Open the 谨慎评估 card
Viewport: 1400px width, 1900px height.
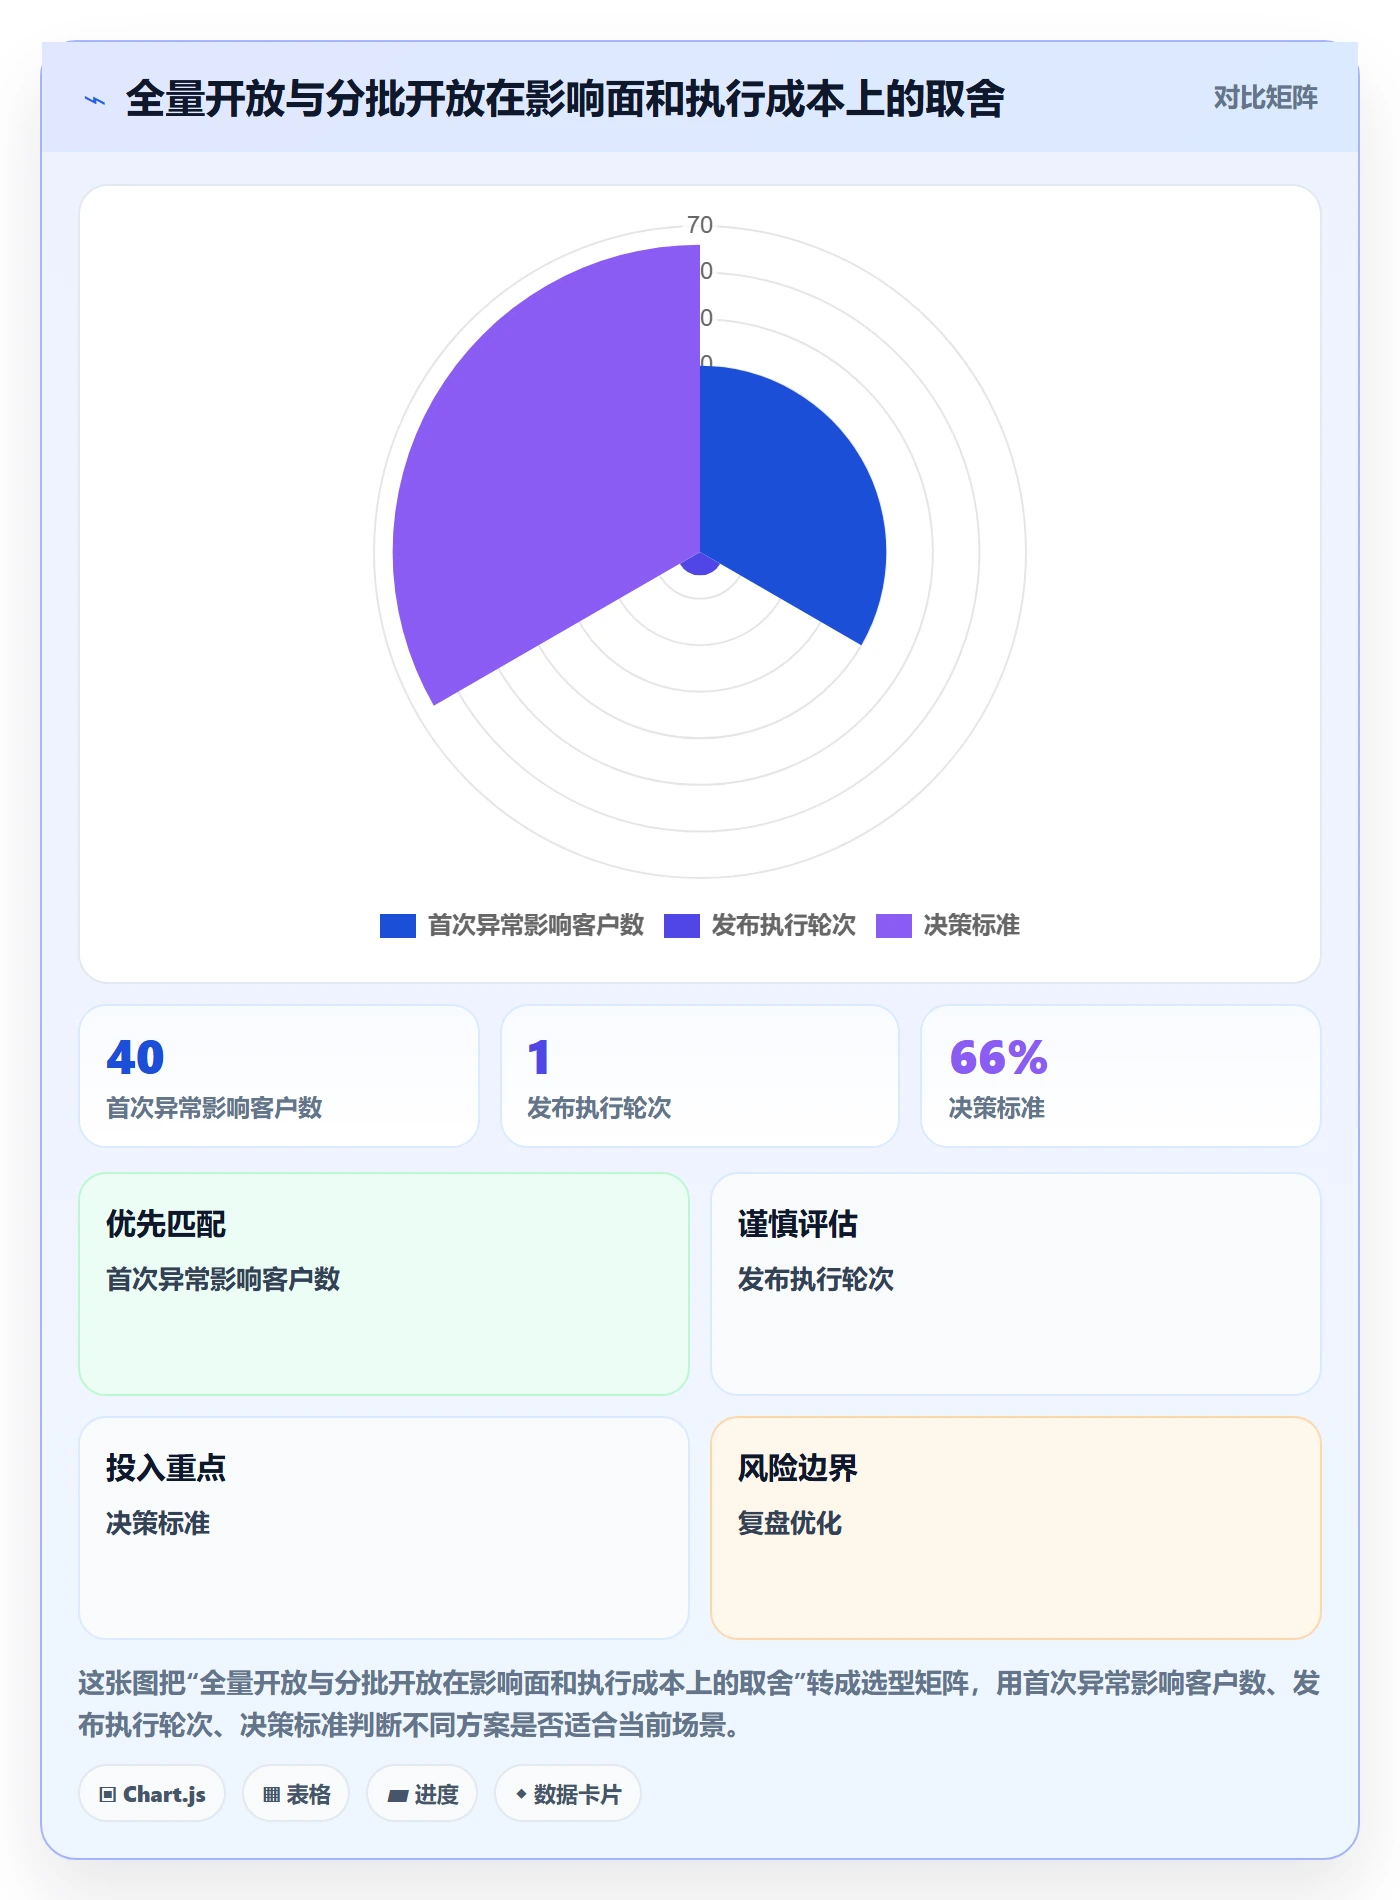pyautogui.click(x=1015, y=1284)
